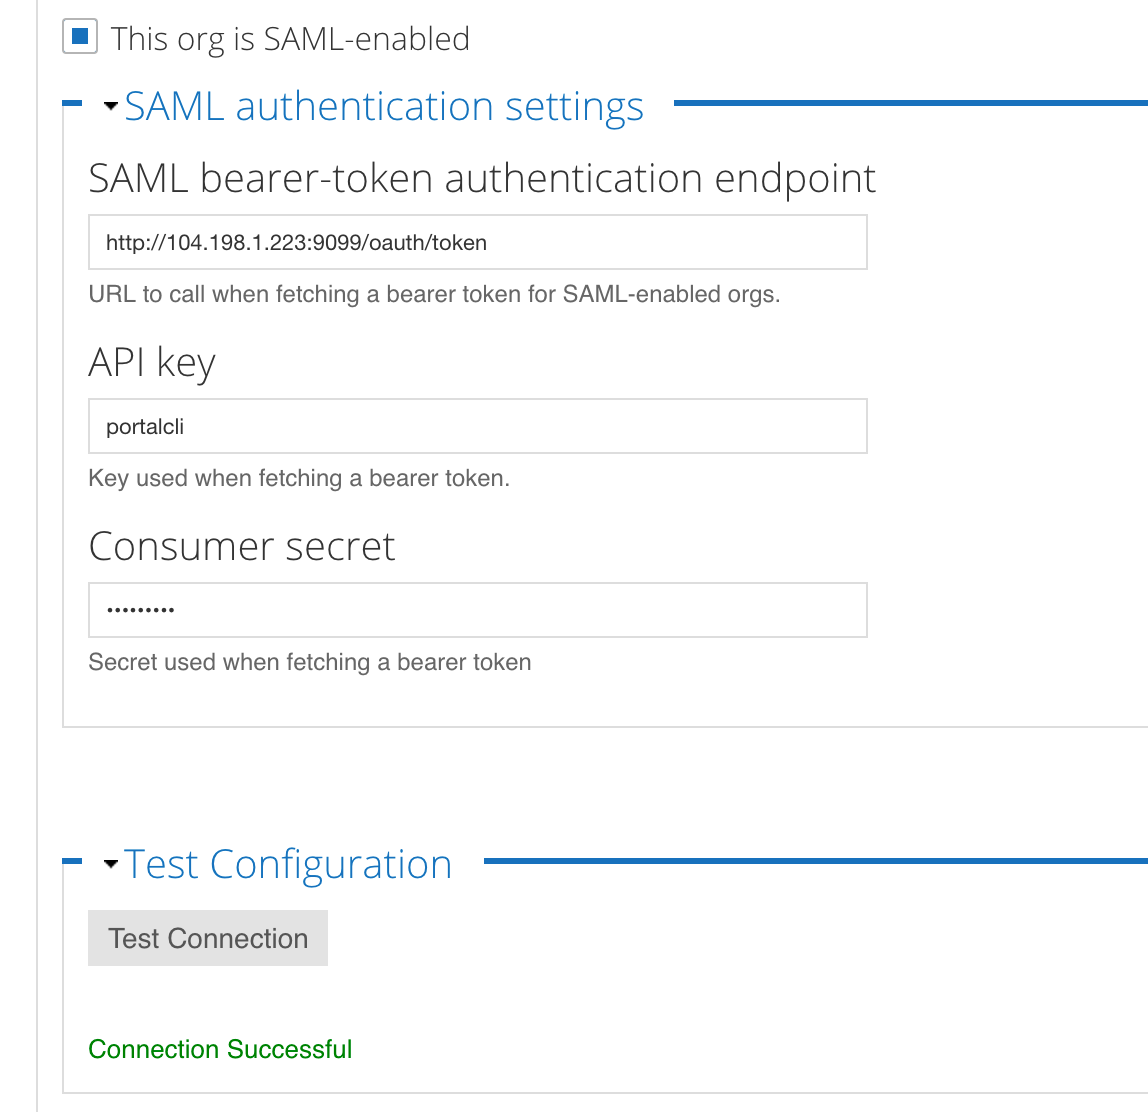The width and height of the screenshot is (1148, 1112).
Task: Click the 'SAML bearer-token authentication endpoint' label
Action: (x=482, y=178)
